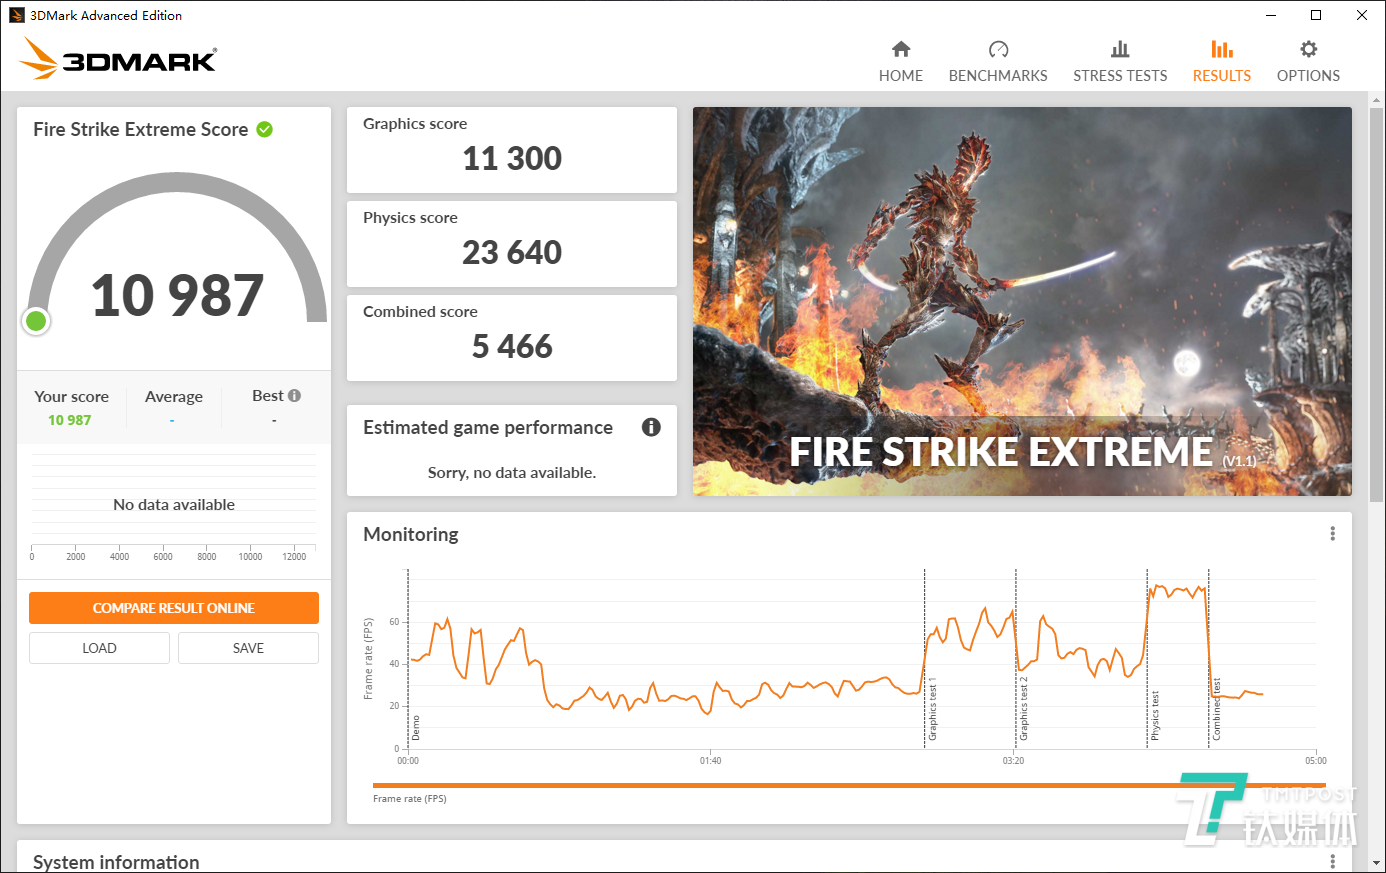Click the scrollbar up arrow
Viewport: 1386px width, 873px height.
tap(1377, 99)
